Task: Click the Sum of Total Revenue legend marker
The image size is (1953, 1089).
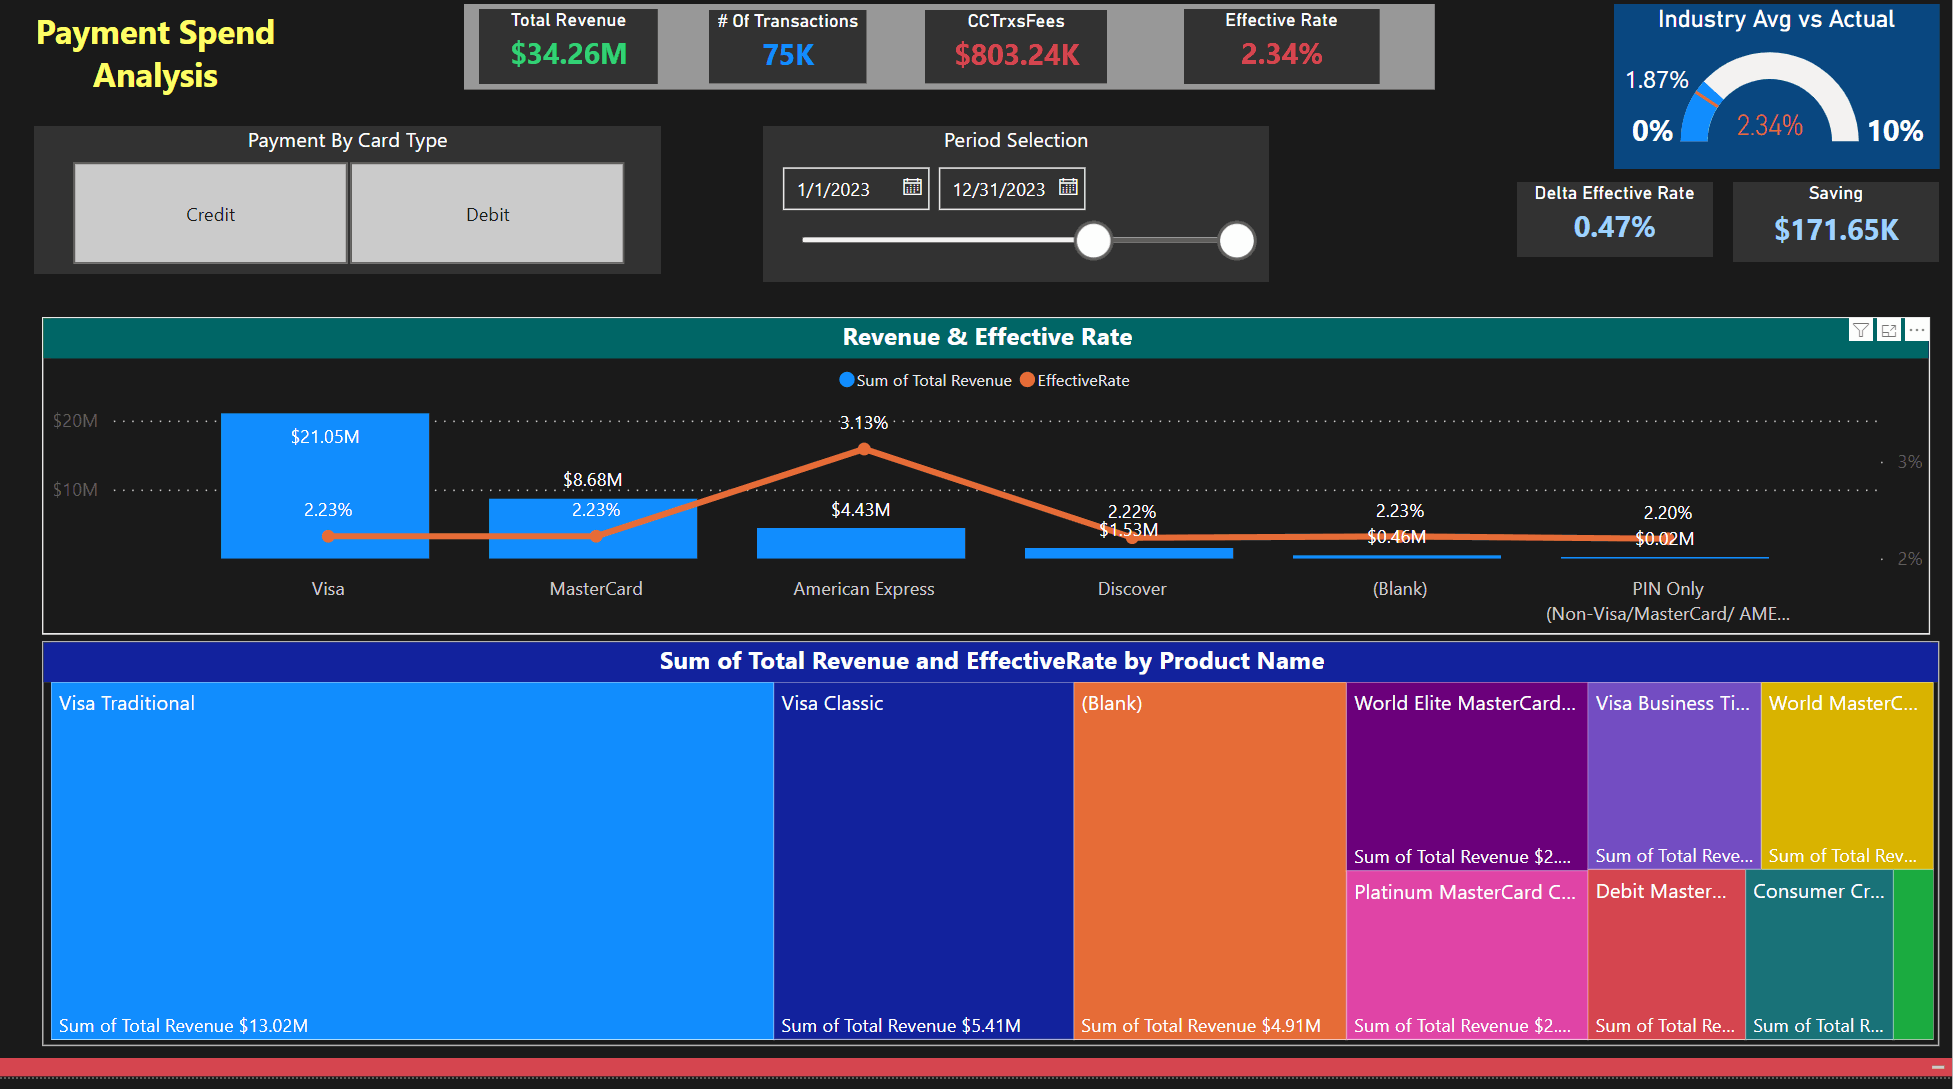Action: coord(847,380)
